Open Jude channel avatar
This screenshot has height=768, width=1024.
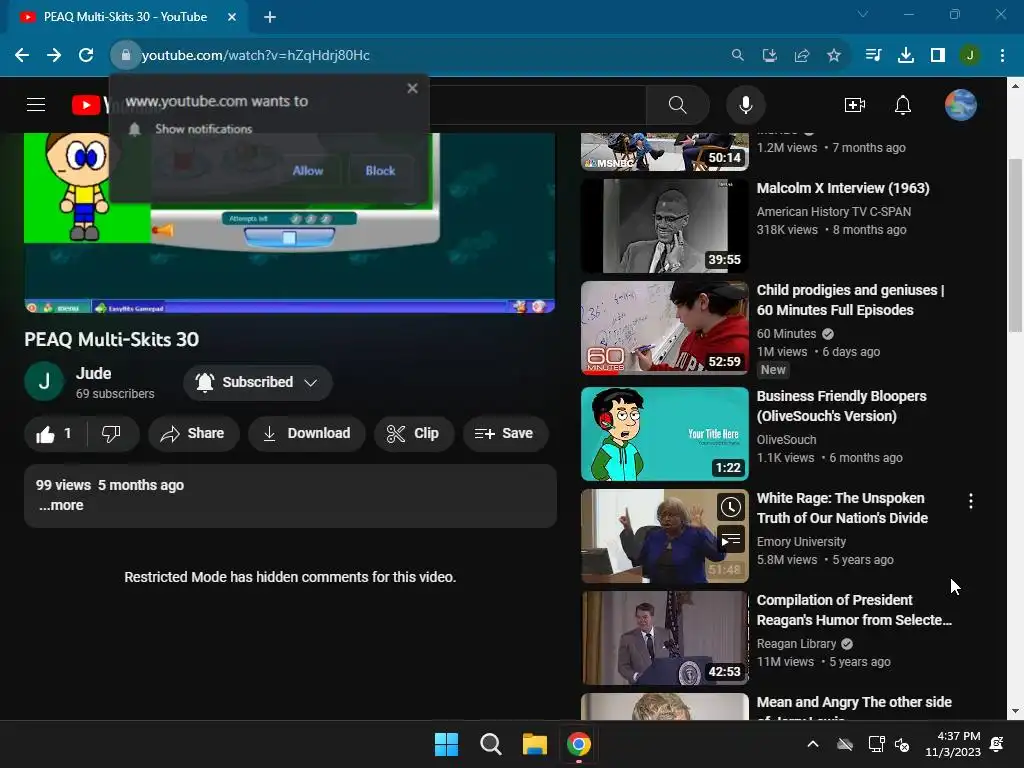(x=44, y=381)
